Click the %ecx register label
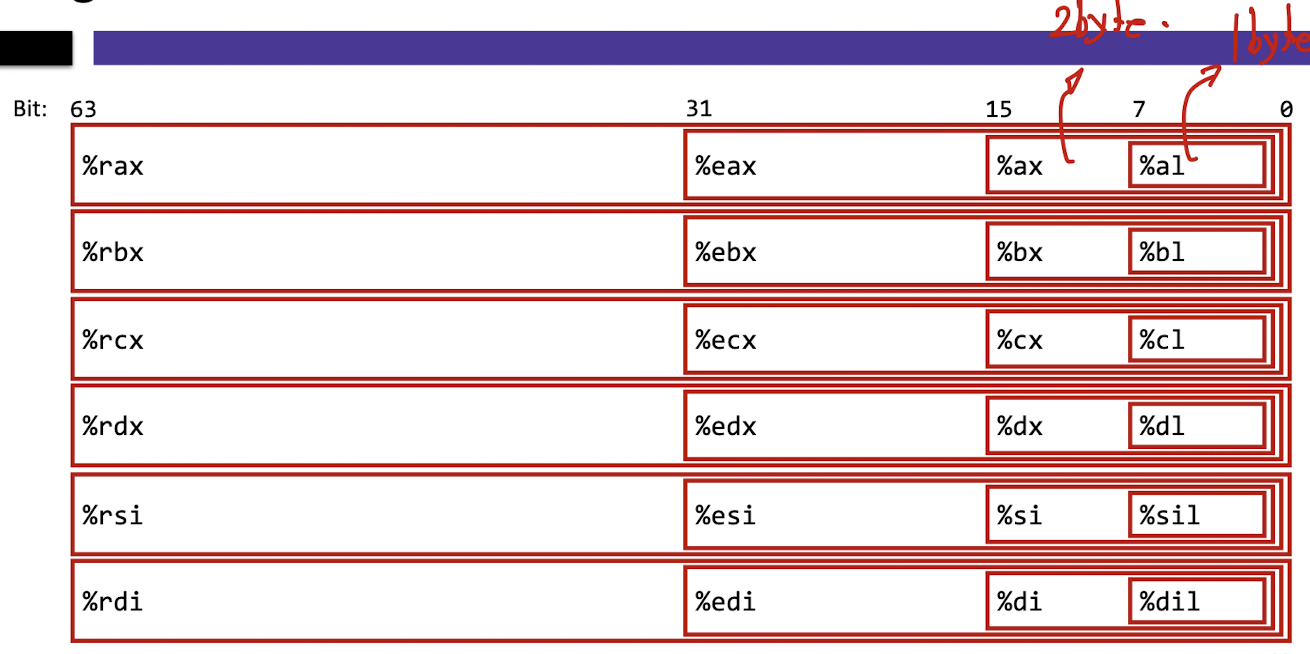 pos(726,340)
